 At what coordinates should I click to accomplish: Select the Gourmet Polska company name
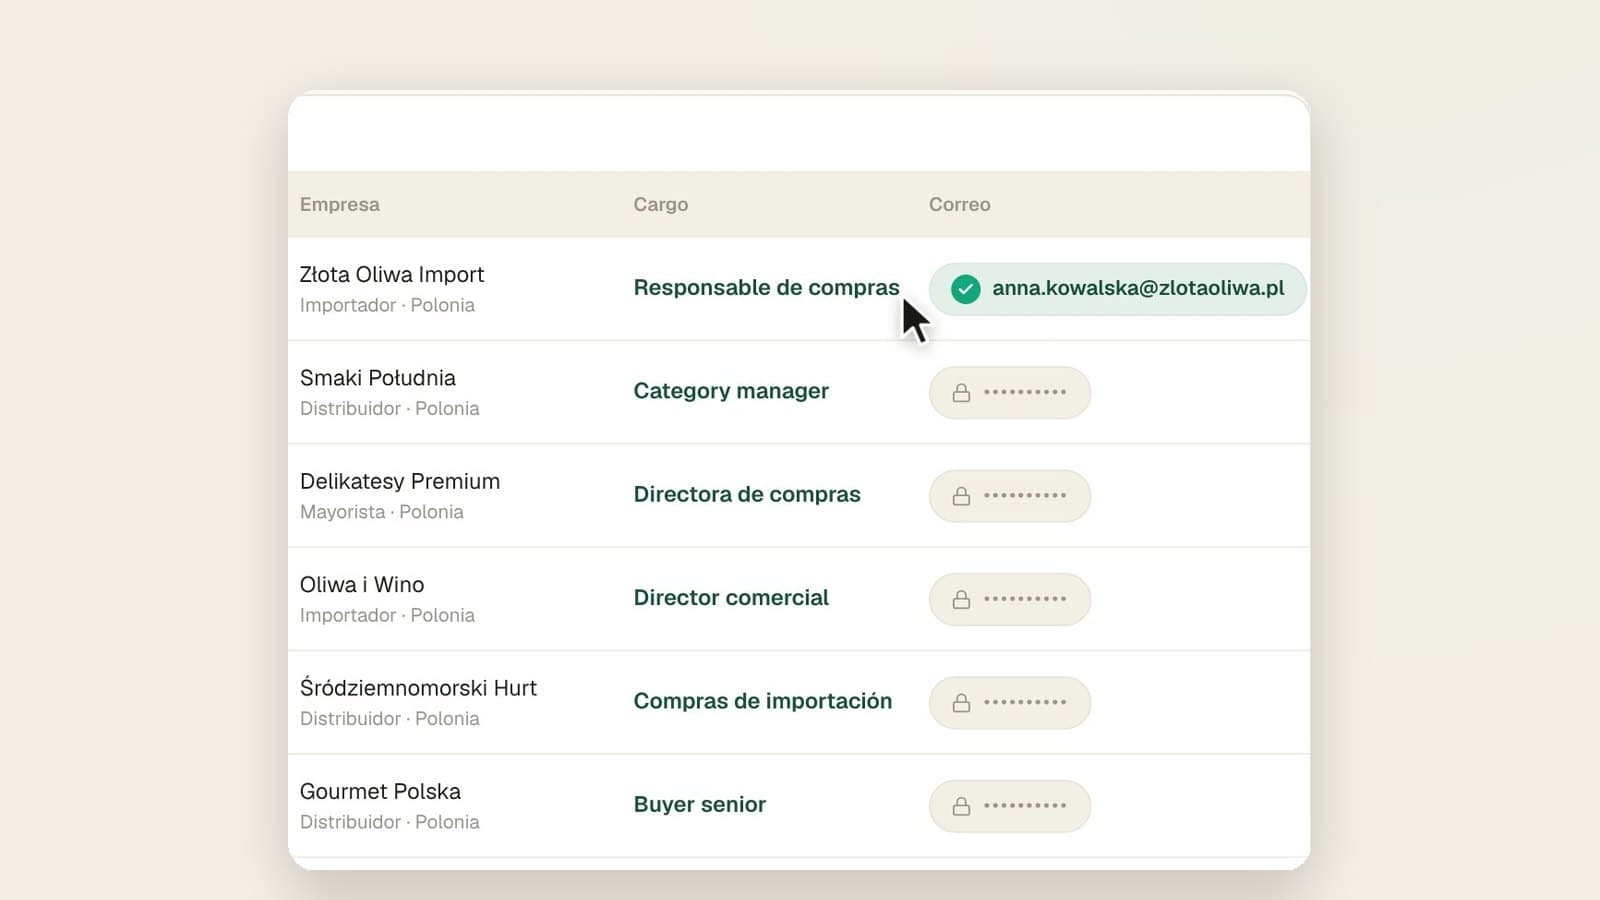coord(380,791)
